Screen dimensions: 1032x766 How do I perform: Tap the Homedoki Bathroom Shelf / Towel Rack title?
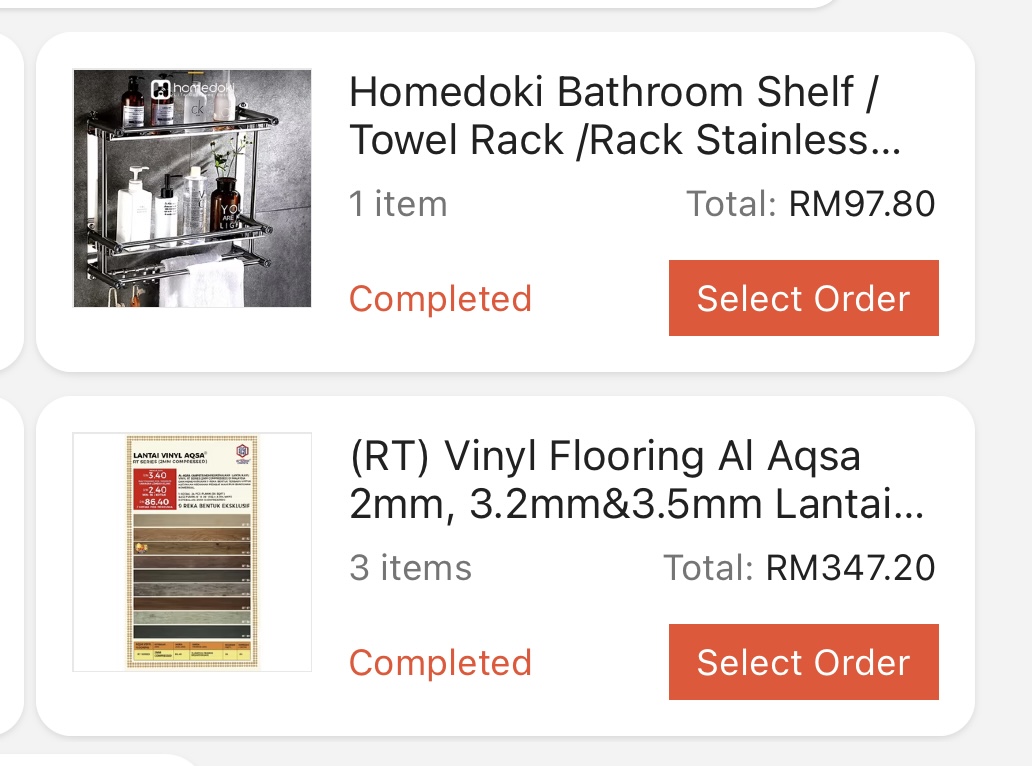coord(625,116)
